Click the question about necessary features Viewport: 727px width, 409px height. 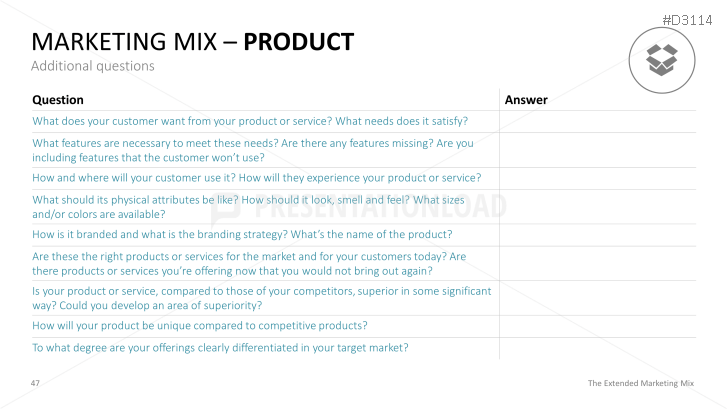point(253,150)
